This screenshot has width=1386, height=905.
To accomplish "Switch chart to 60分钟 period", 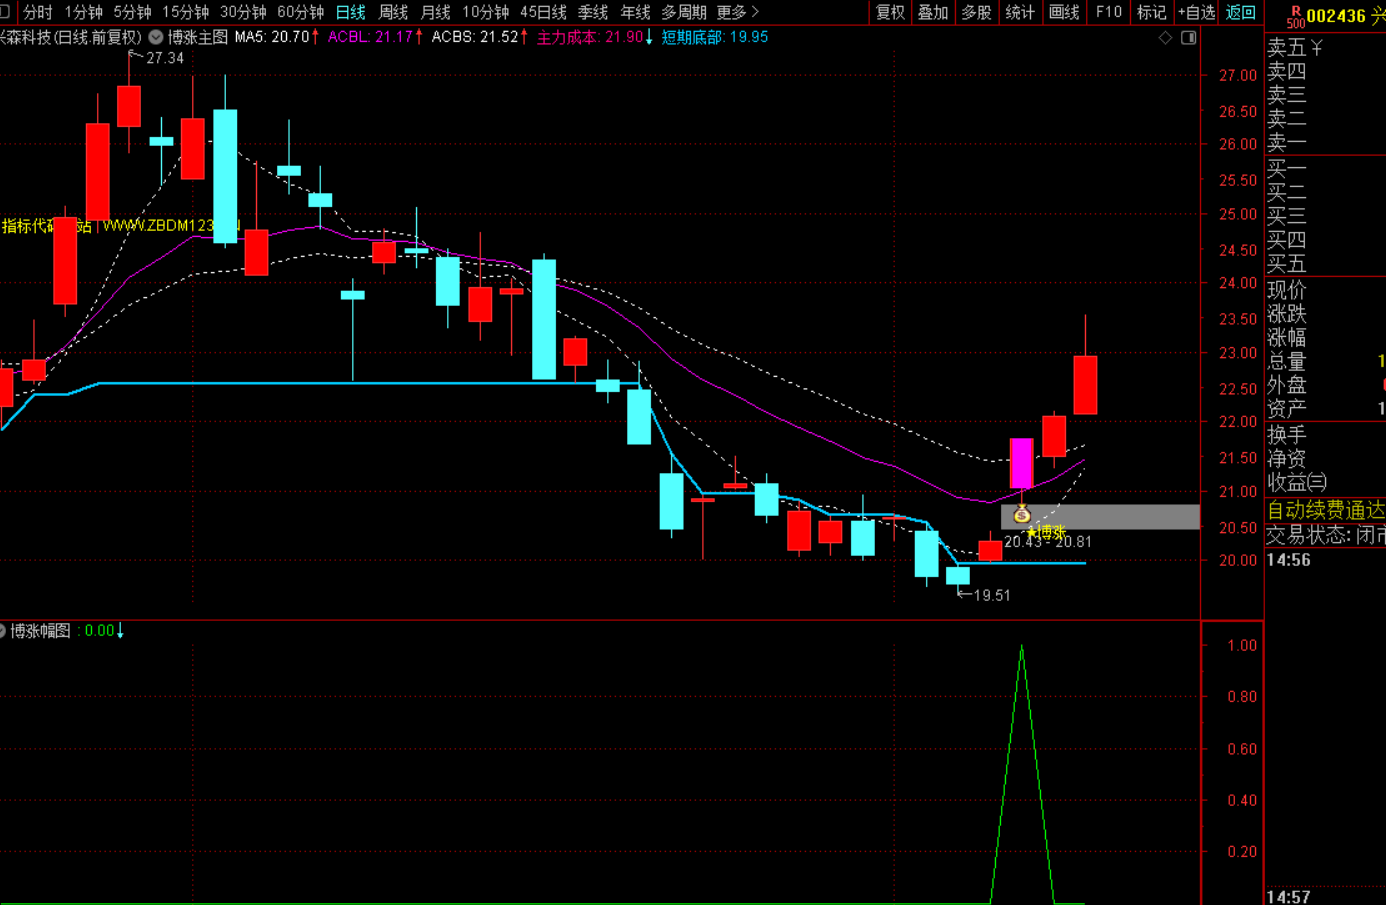I will (x=300, y=12).
